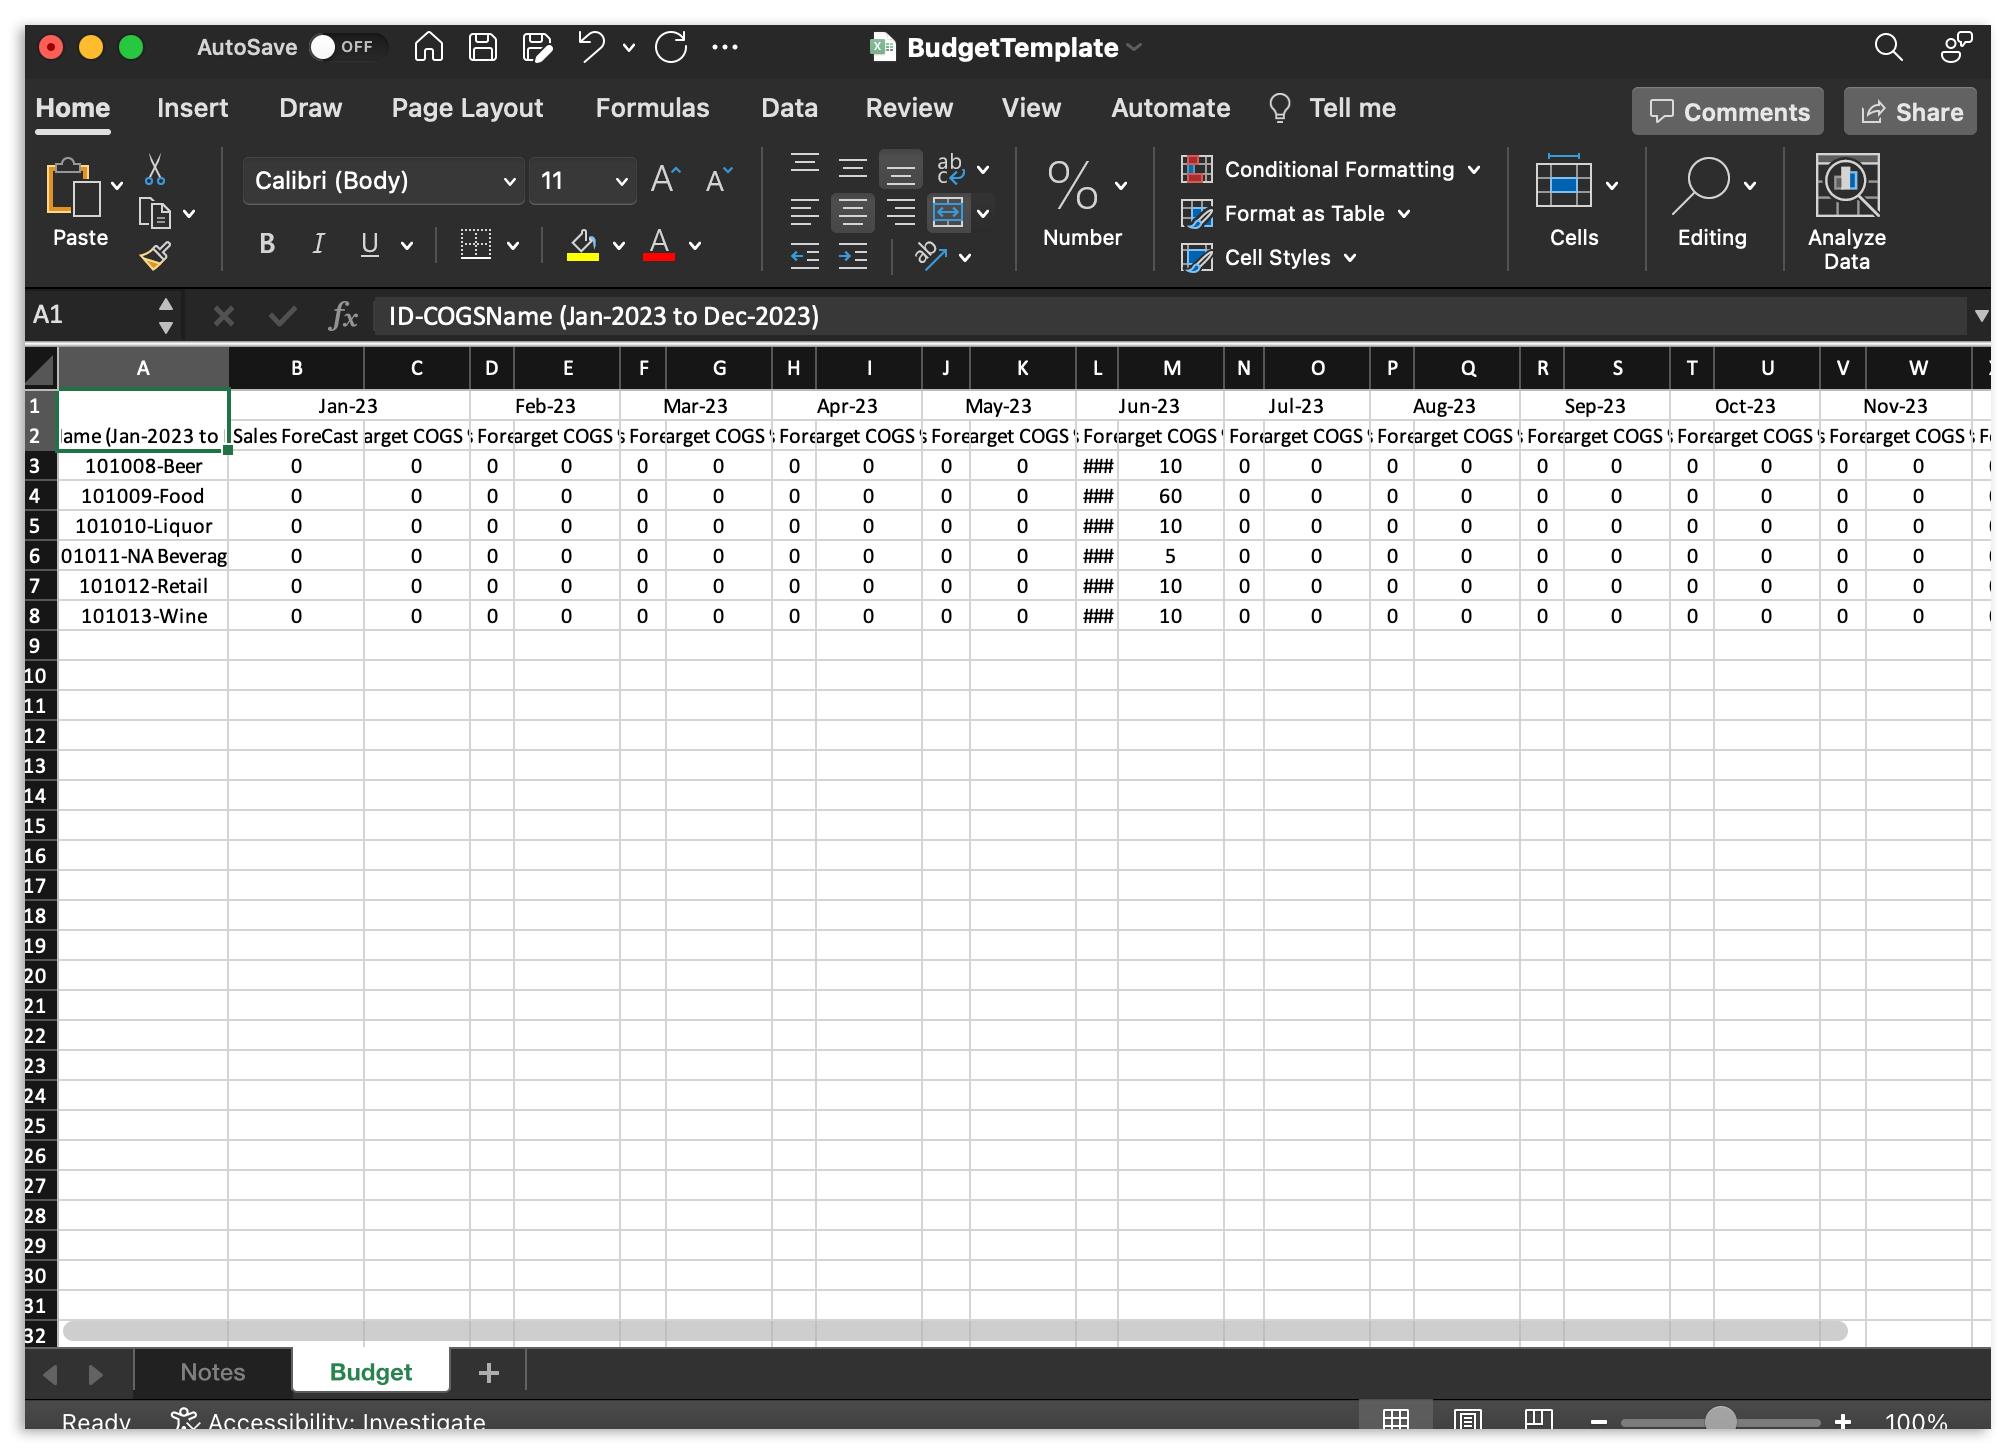
Task: Click the Increase Font Size icon
Action: coord(665,180)
